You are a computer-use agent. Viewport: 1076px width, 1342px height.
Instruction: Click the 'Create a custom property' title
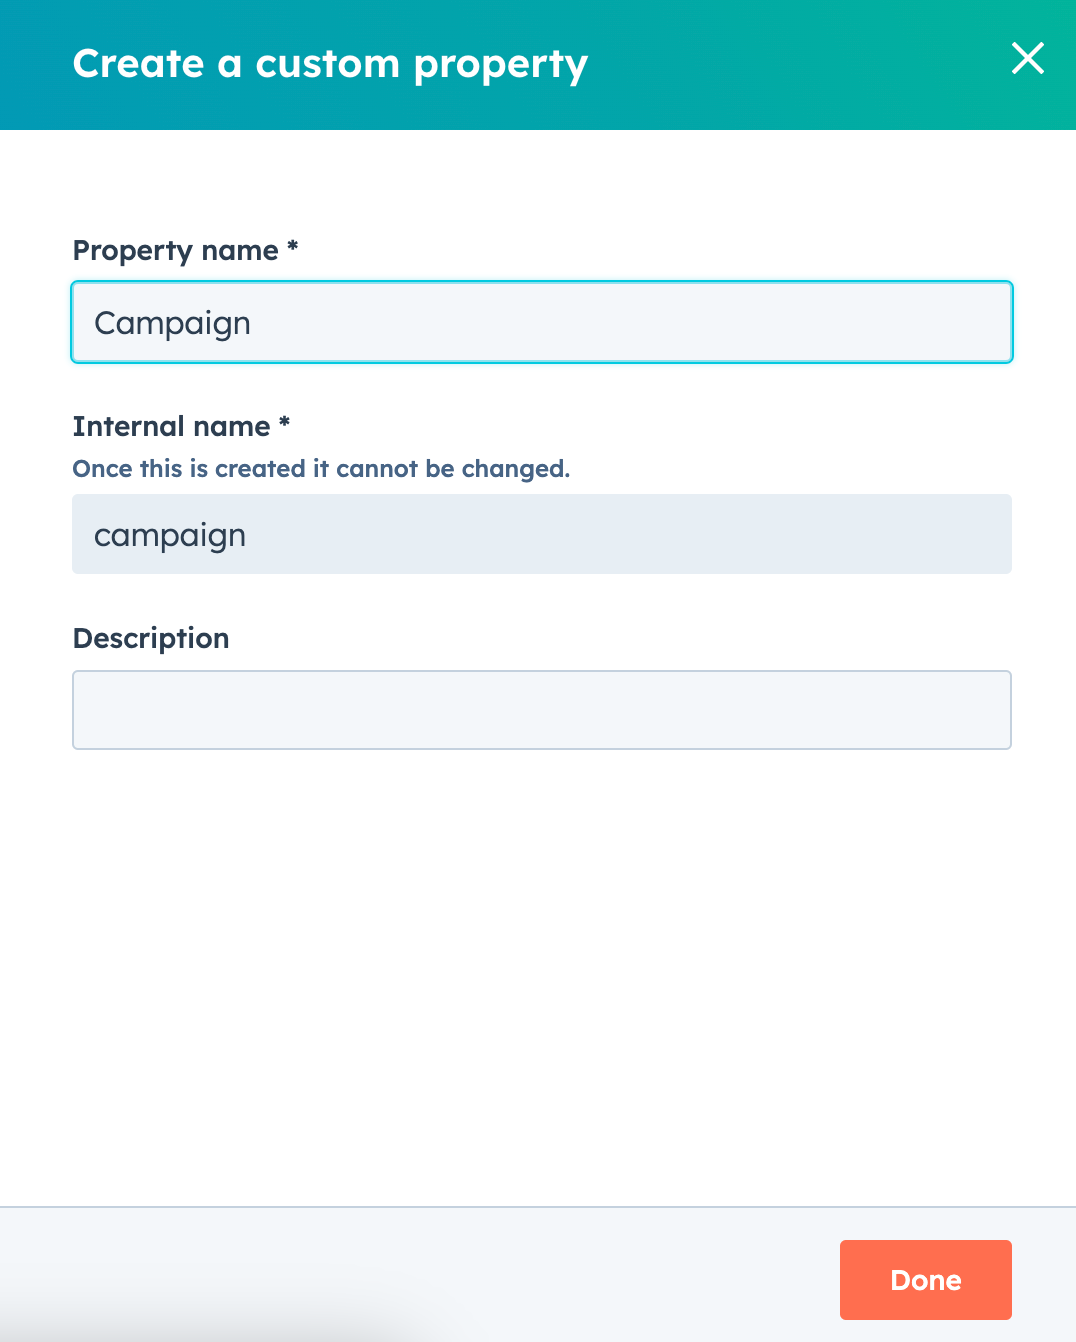tap(330, 64)
